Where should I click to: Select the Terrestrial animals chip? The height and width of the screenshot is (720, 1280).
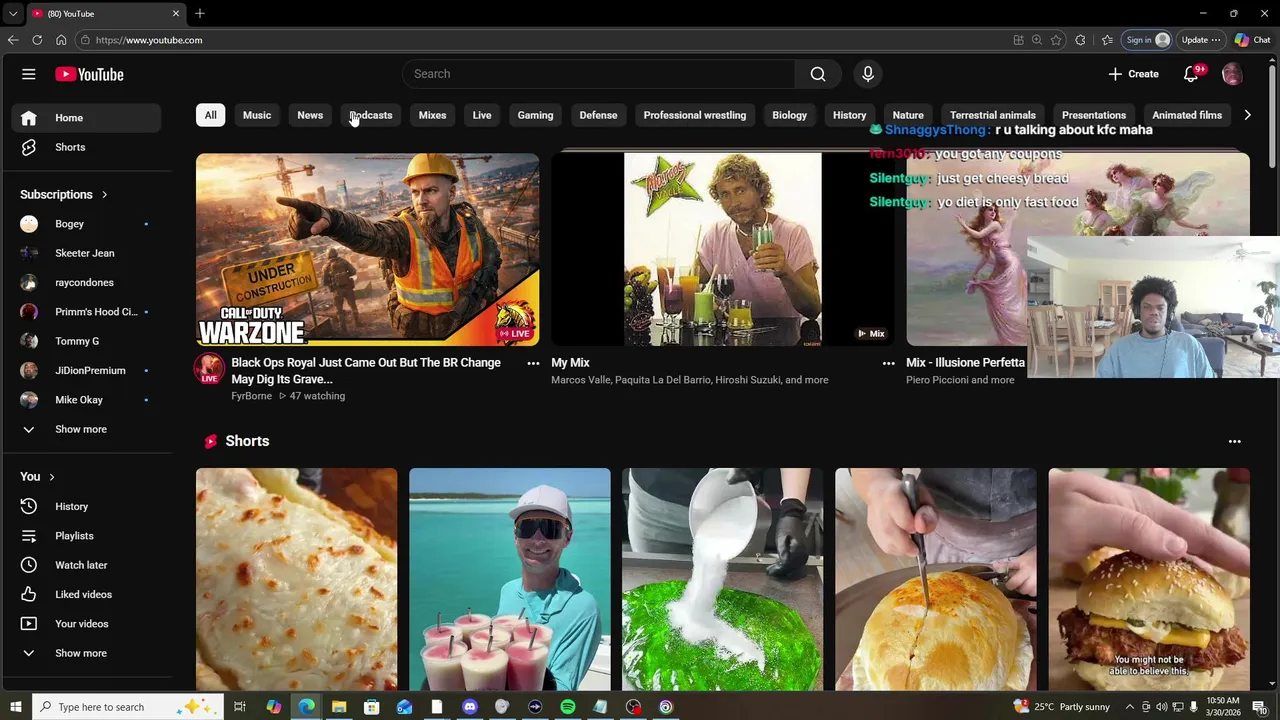pyautogui.click(x=993, y=115)
